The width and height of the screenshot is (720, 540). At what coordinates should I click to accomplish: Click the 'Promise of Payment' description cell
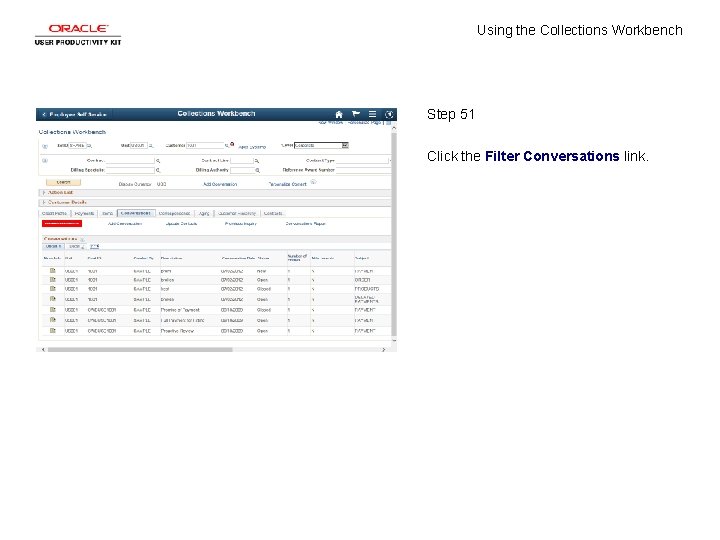pos(180,310)
